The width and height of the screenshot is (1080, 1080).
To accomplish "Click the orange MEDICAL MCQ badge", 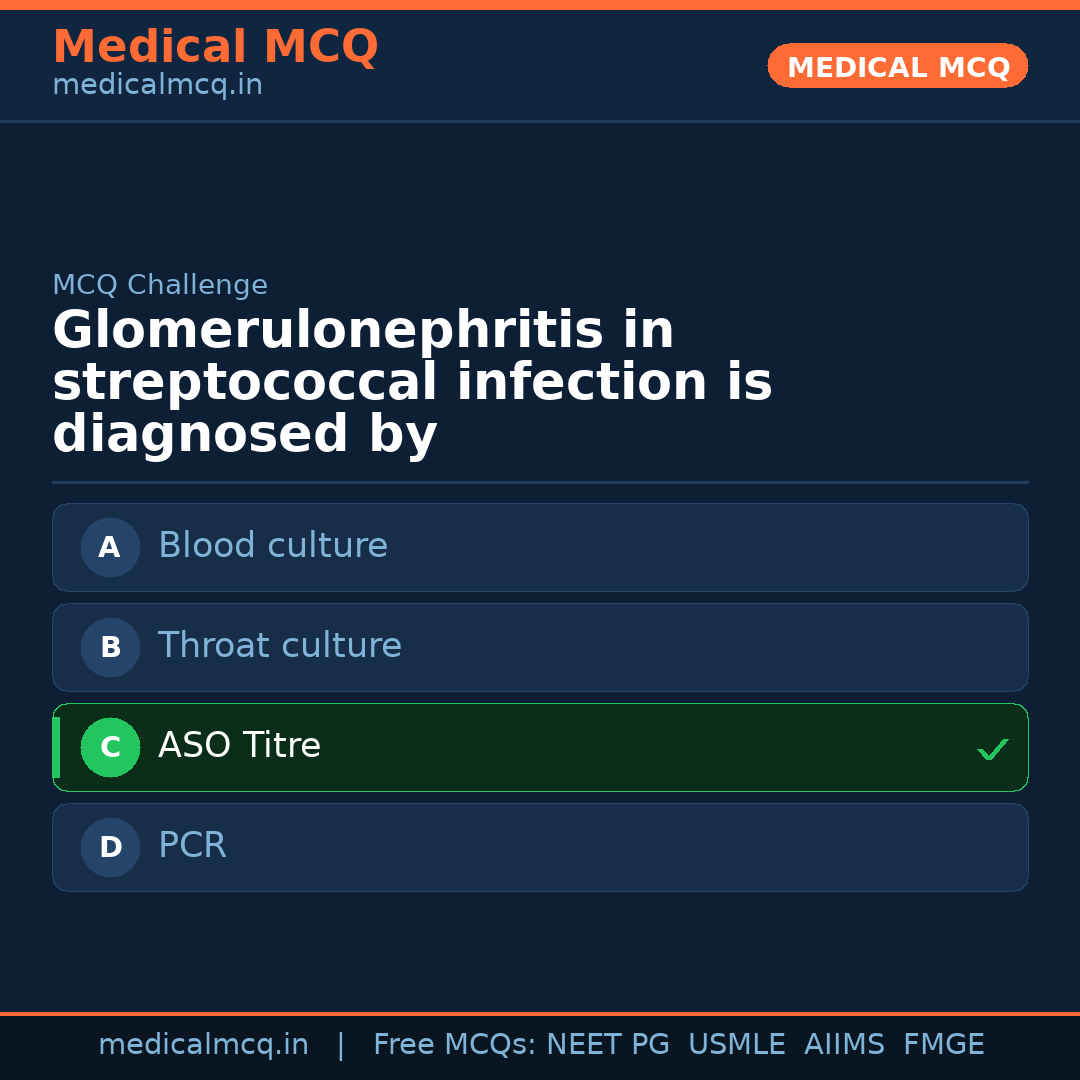I will pos(897,66).
